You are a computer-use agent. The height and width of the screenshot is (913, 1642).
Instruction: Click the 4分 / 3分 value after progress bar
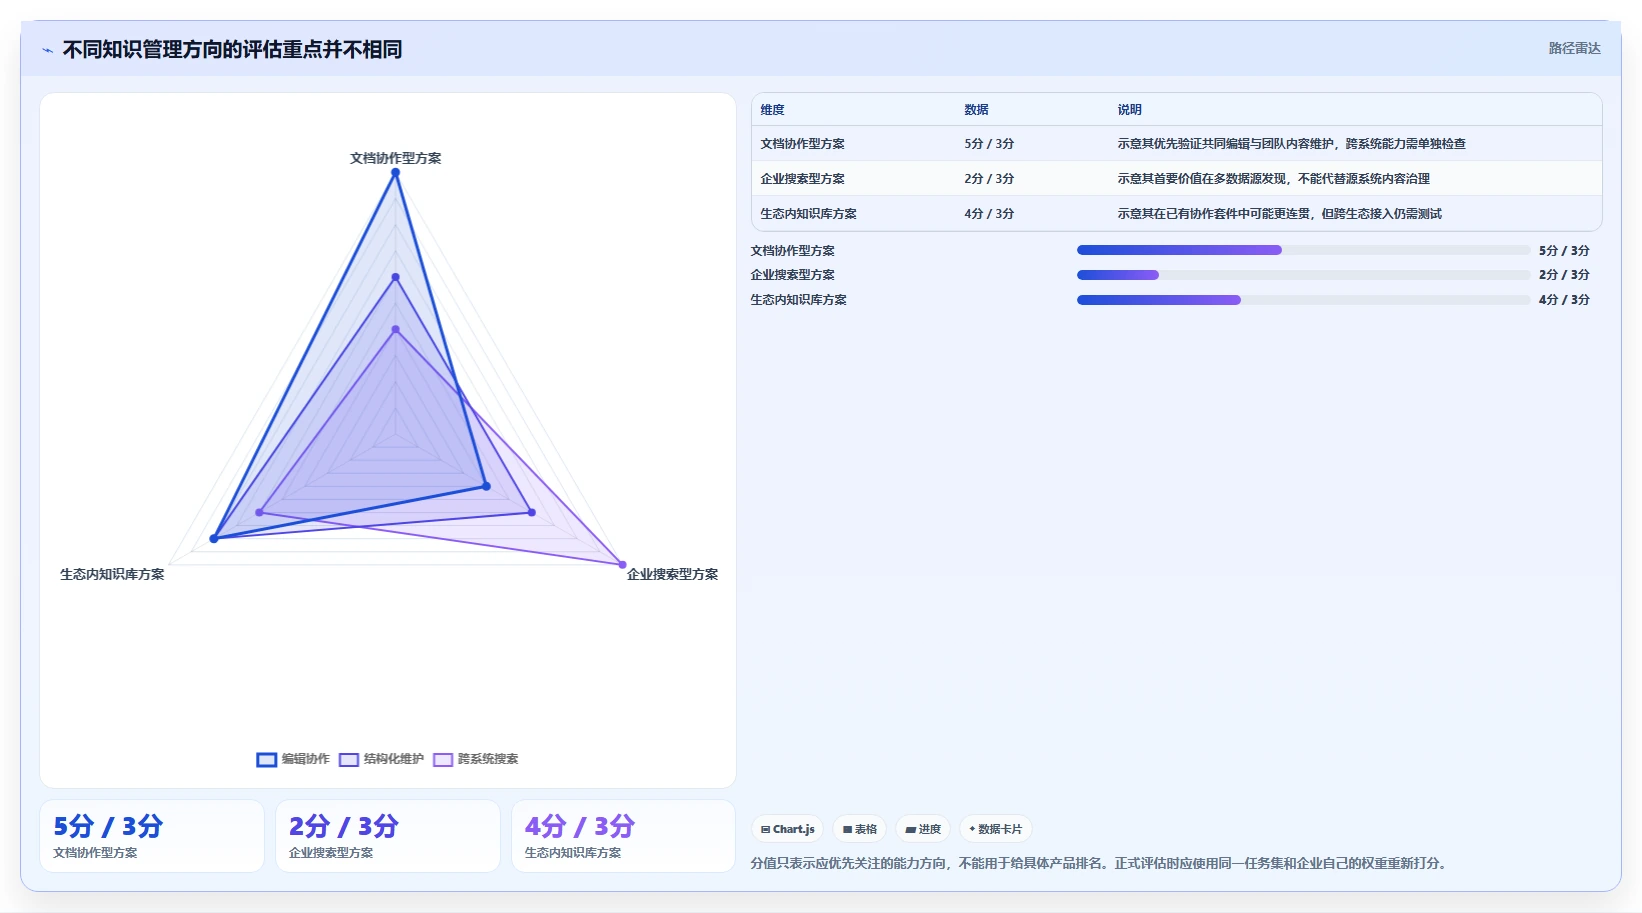(1564, 300)
